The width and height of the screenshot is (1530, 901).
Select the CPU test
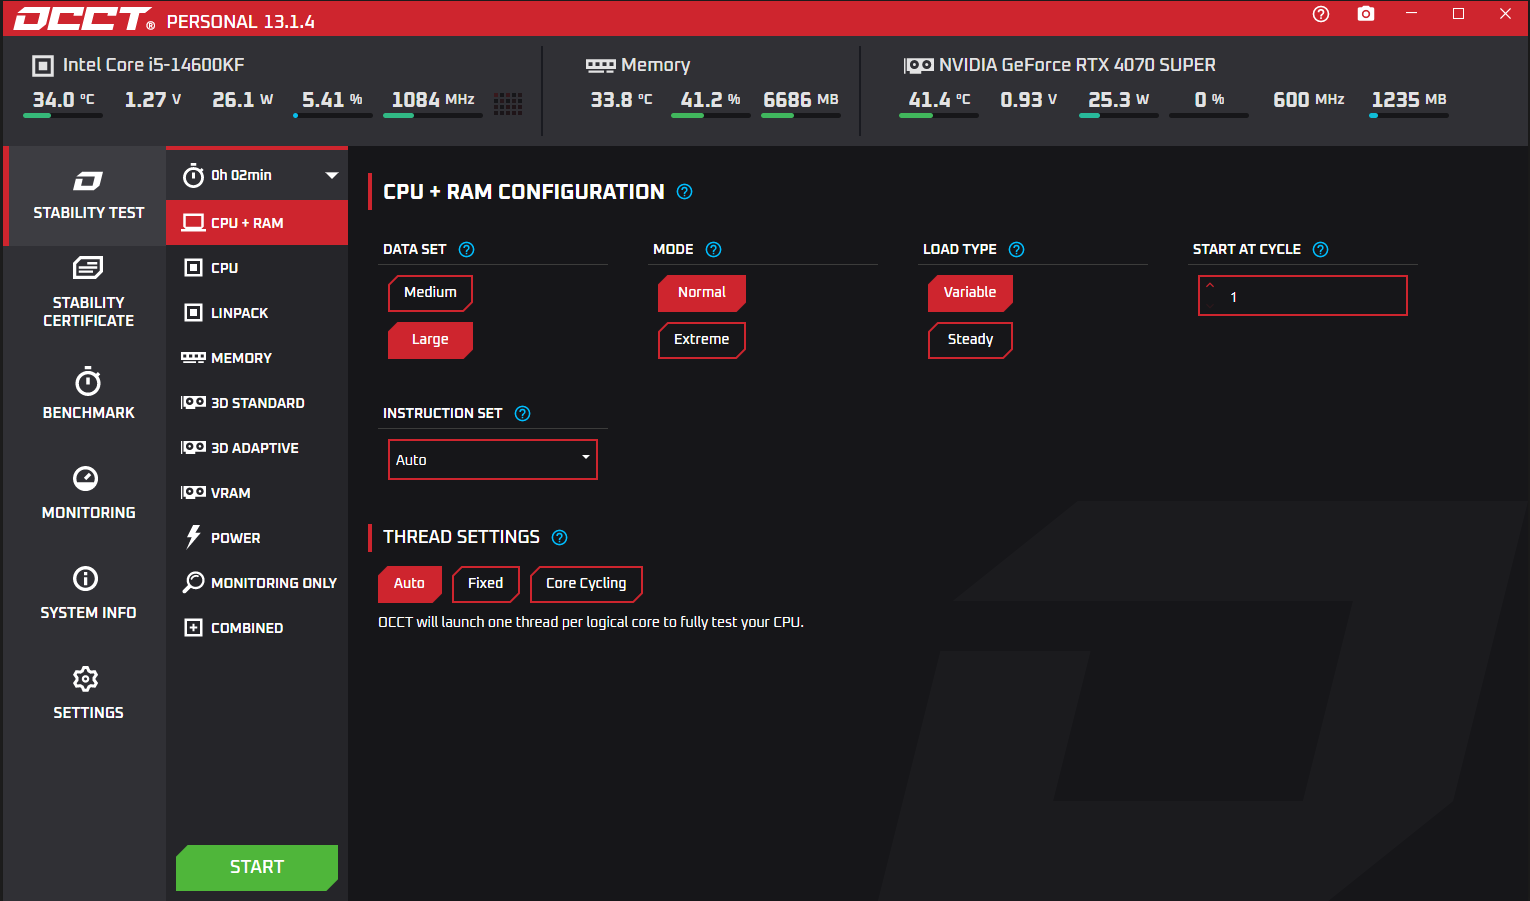[257, 268]
